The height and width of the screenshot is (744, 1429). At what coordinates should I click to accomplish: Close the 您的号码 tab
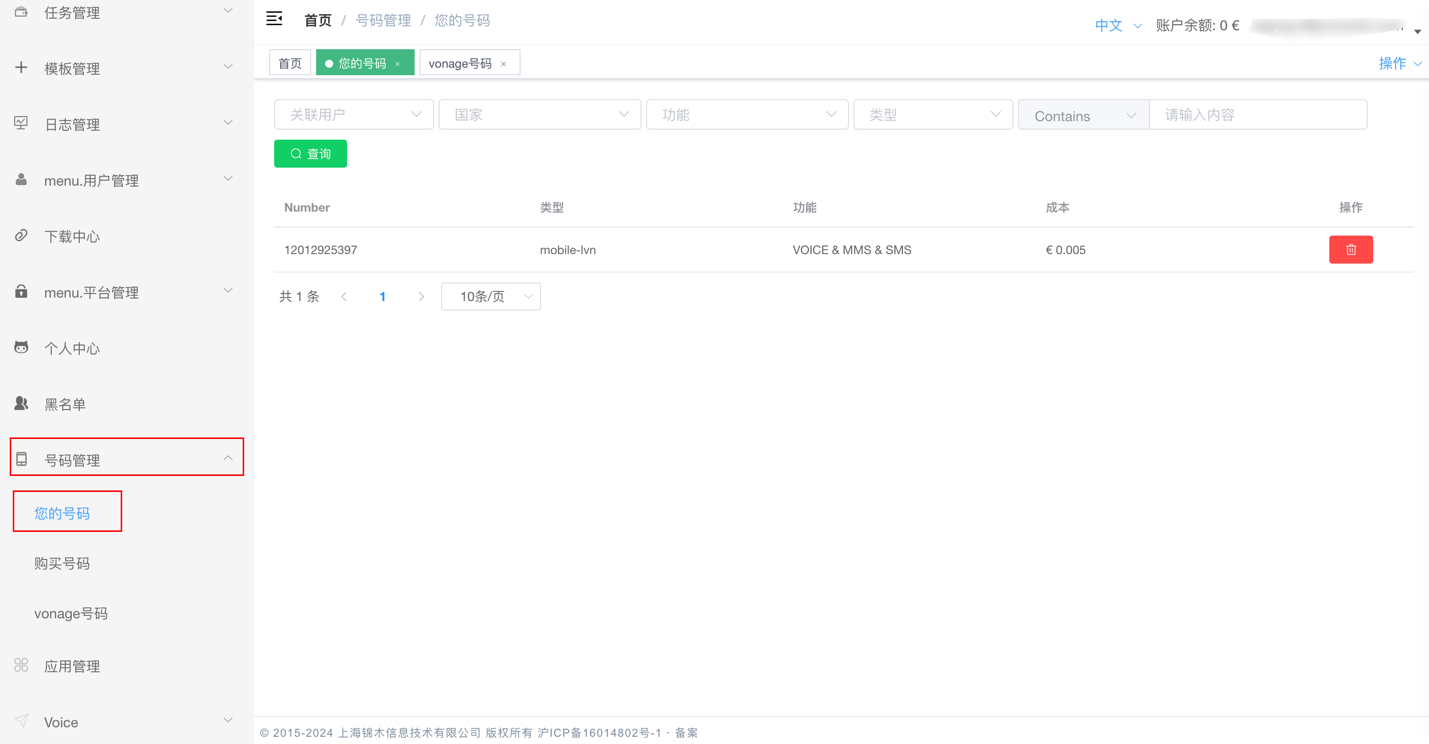click(398, 64)
